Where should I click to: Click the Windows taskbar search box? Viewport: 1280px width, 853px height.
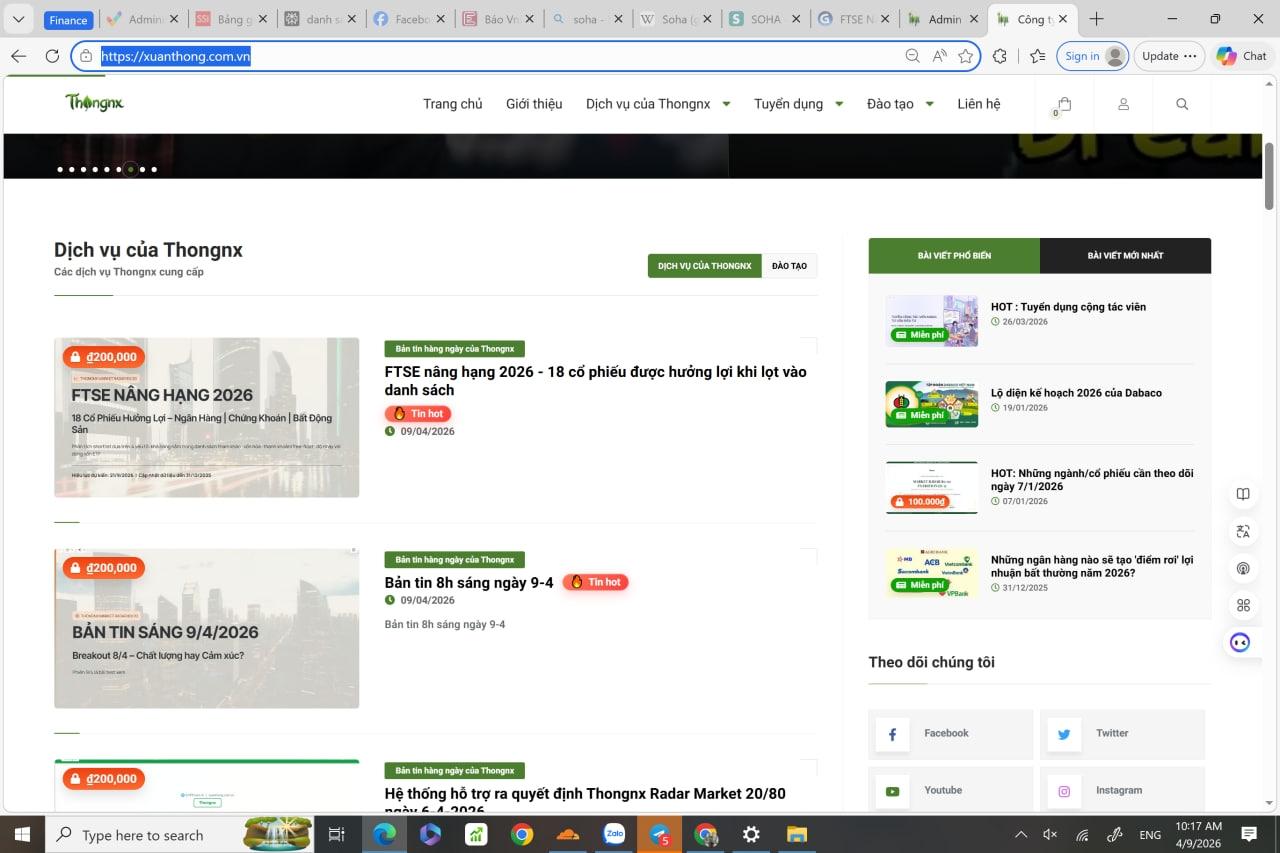180,834
